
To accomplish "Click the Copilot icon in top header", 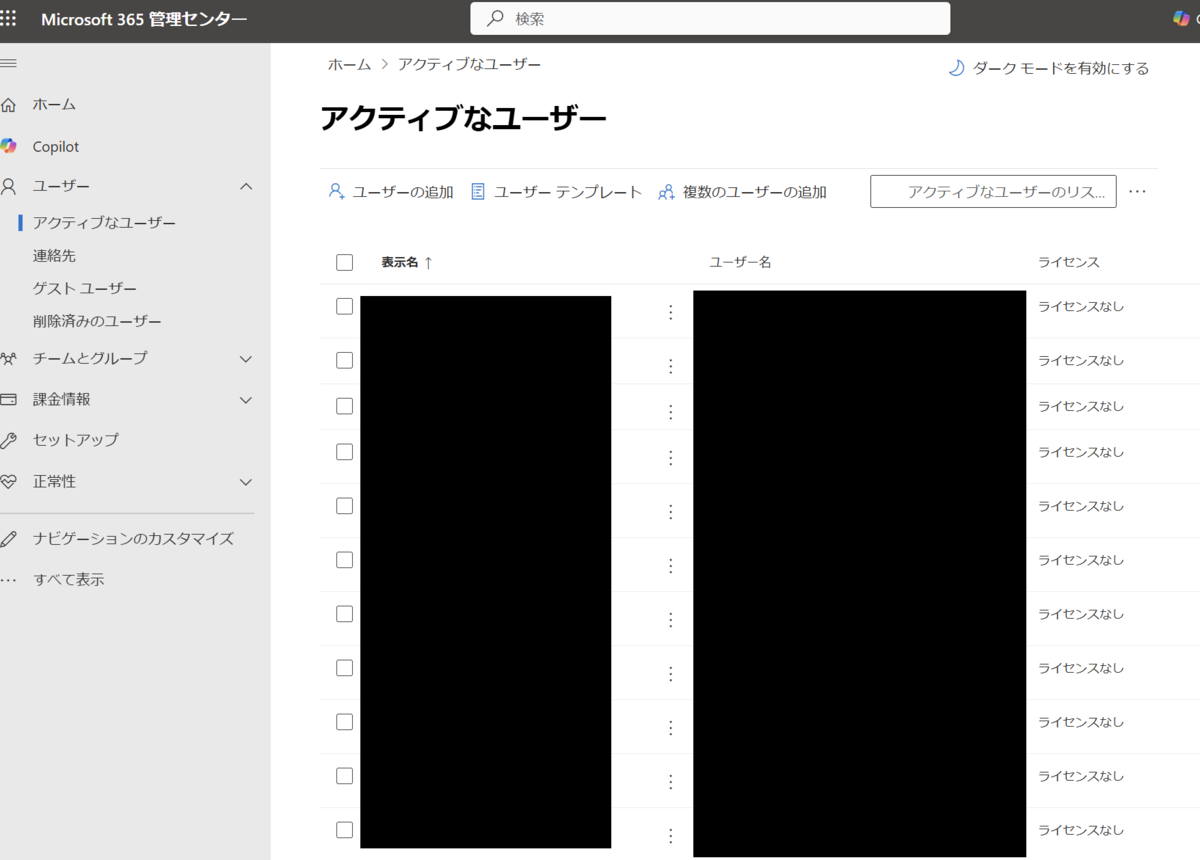I will [x=1182, y=18].
